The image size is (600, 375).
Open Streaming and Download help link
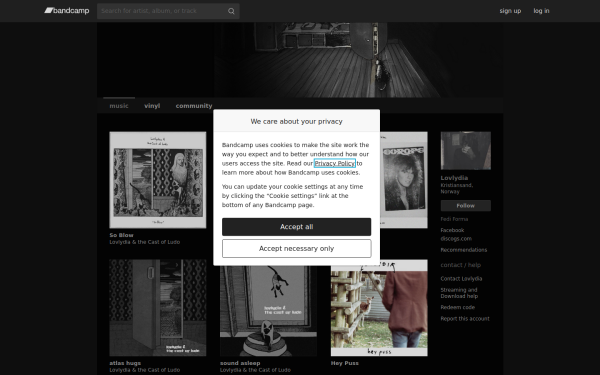(x=459, y=293)
